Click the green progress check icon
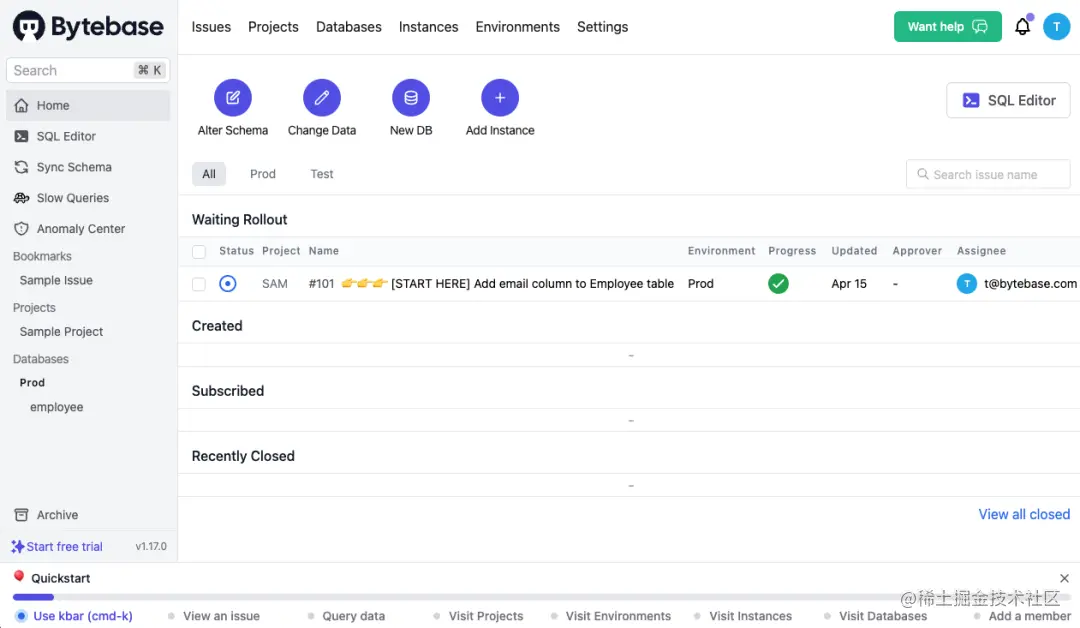 tap(778, 284)
